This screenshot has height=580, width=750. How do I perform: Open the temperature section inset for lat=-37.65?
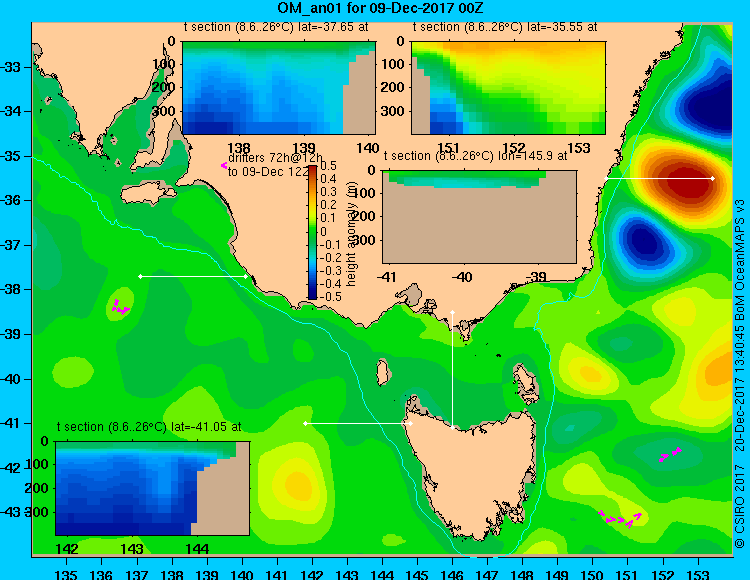279,88
